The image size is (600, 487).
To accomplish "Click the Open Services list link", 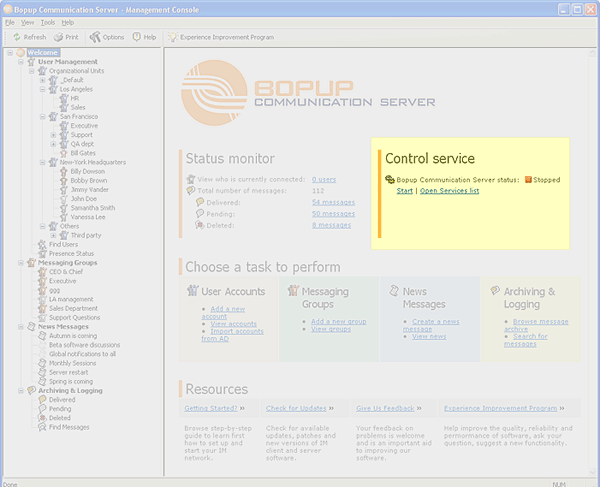I will click(450, 190).
